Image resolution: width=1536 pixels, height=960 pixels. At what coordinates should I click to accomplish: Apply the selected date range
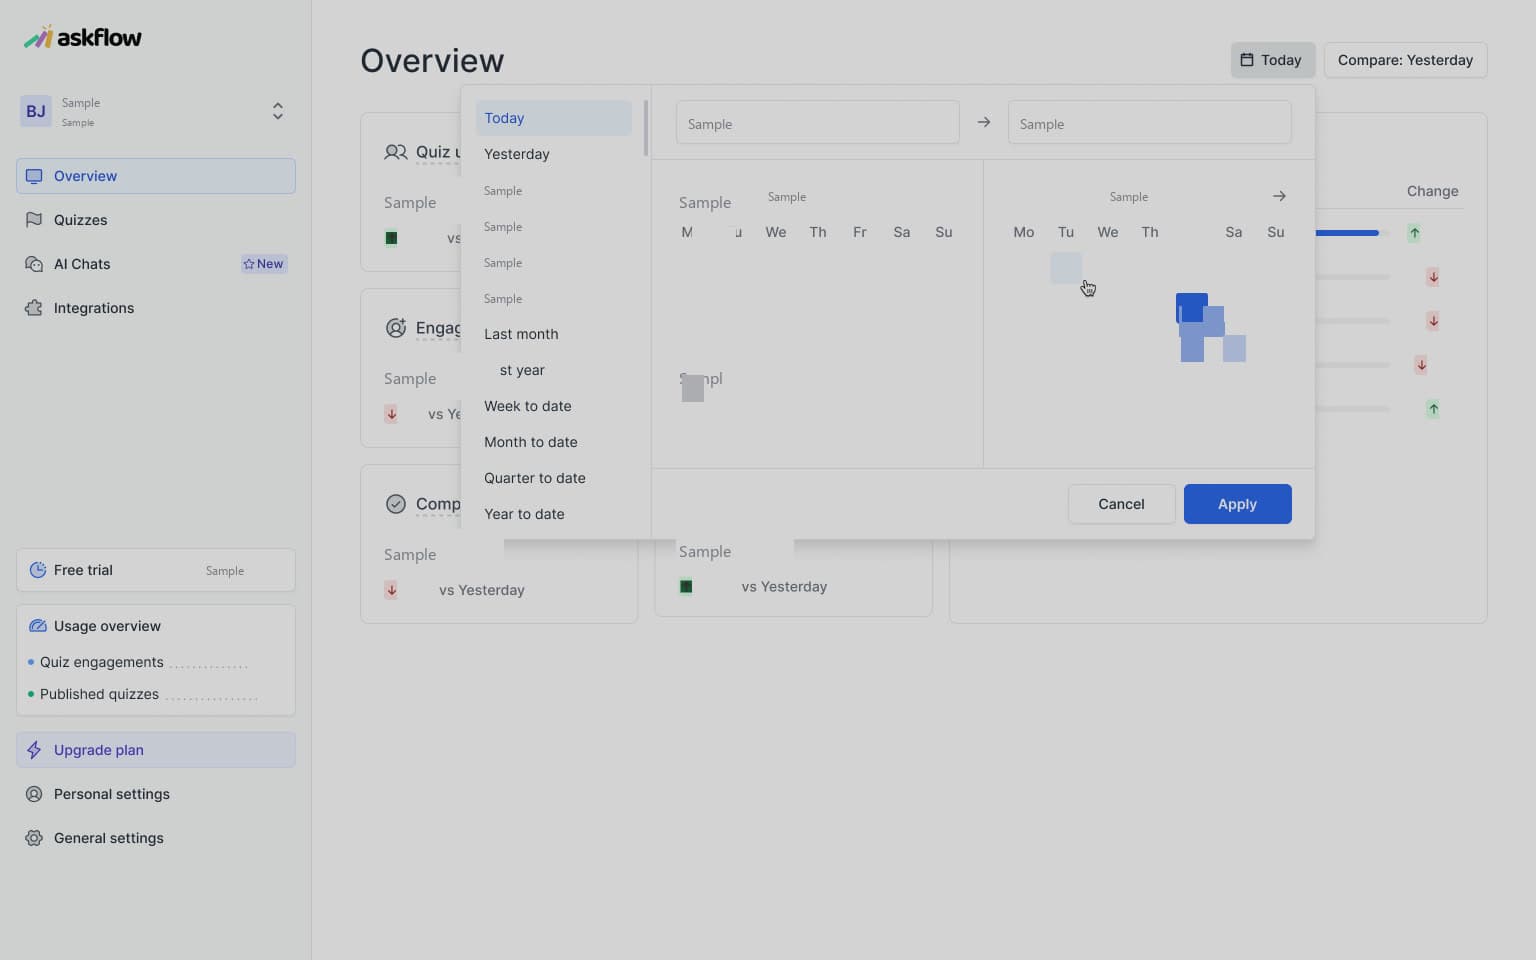[x=1238, y=504]
